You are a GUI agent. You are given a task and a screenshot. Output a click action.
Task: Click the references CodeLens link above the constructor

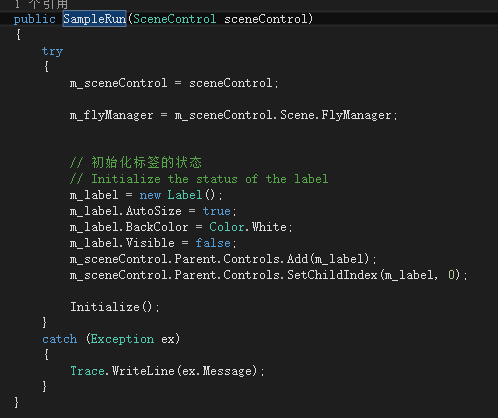(41, 4)
